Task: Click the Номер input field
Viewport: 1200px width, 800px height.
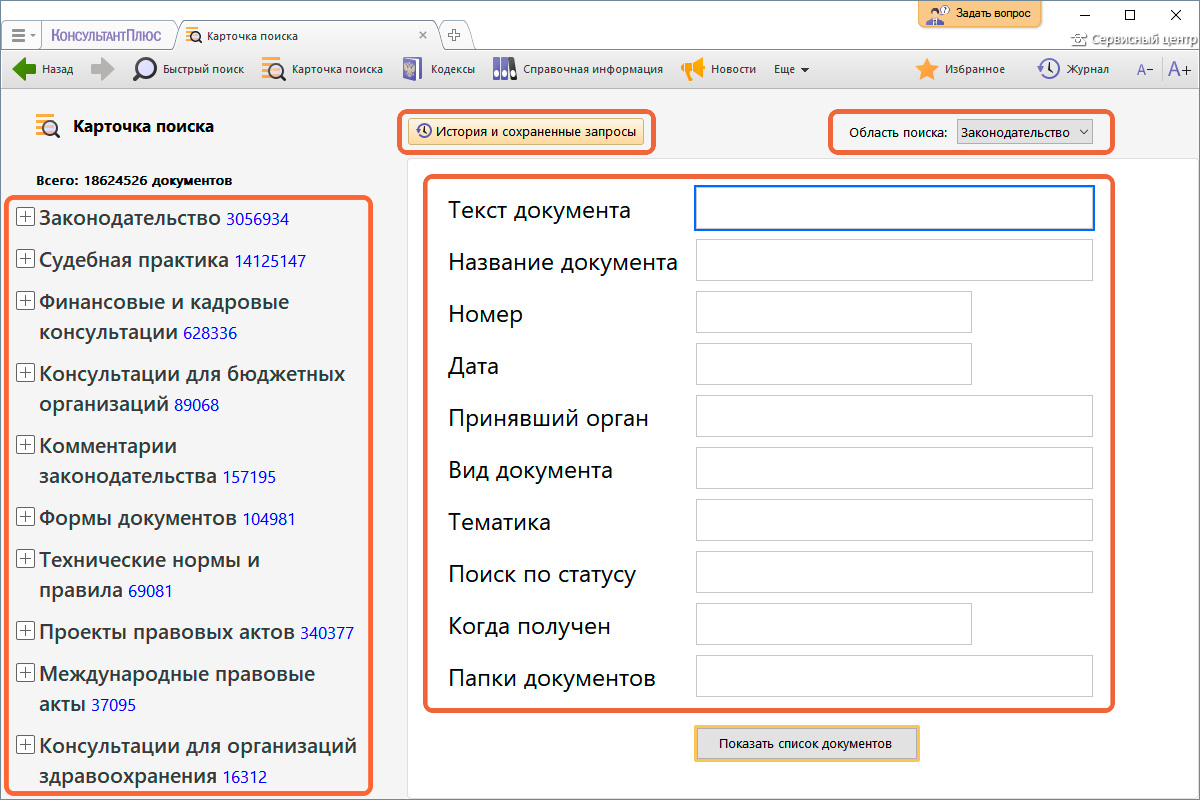Action: pyautogui.click(x=834, y=312)
